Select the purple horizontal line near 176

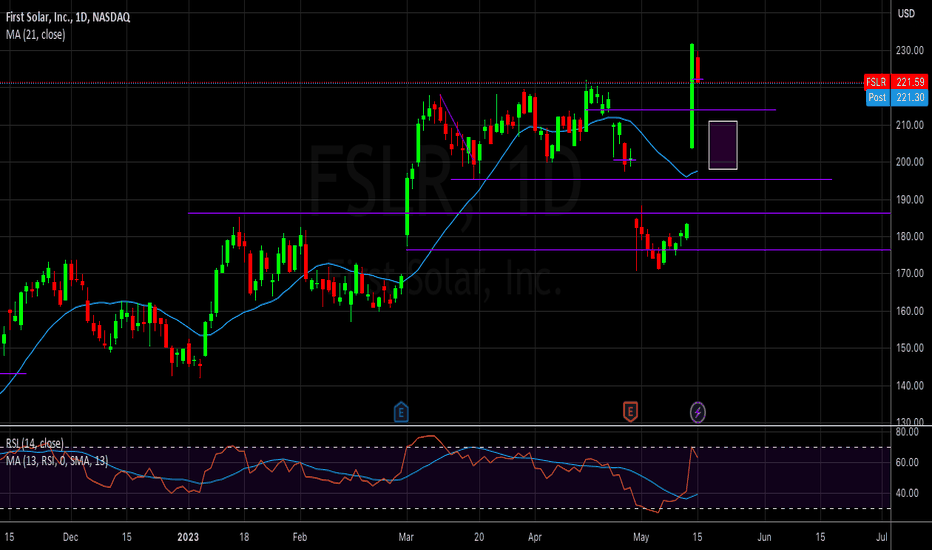coord(648,250)
